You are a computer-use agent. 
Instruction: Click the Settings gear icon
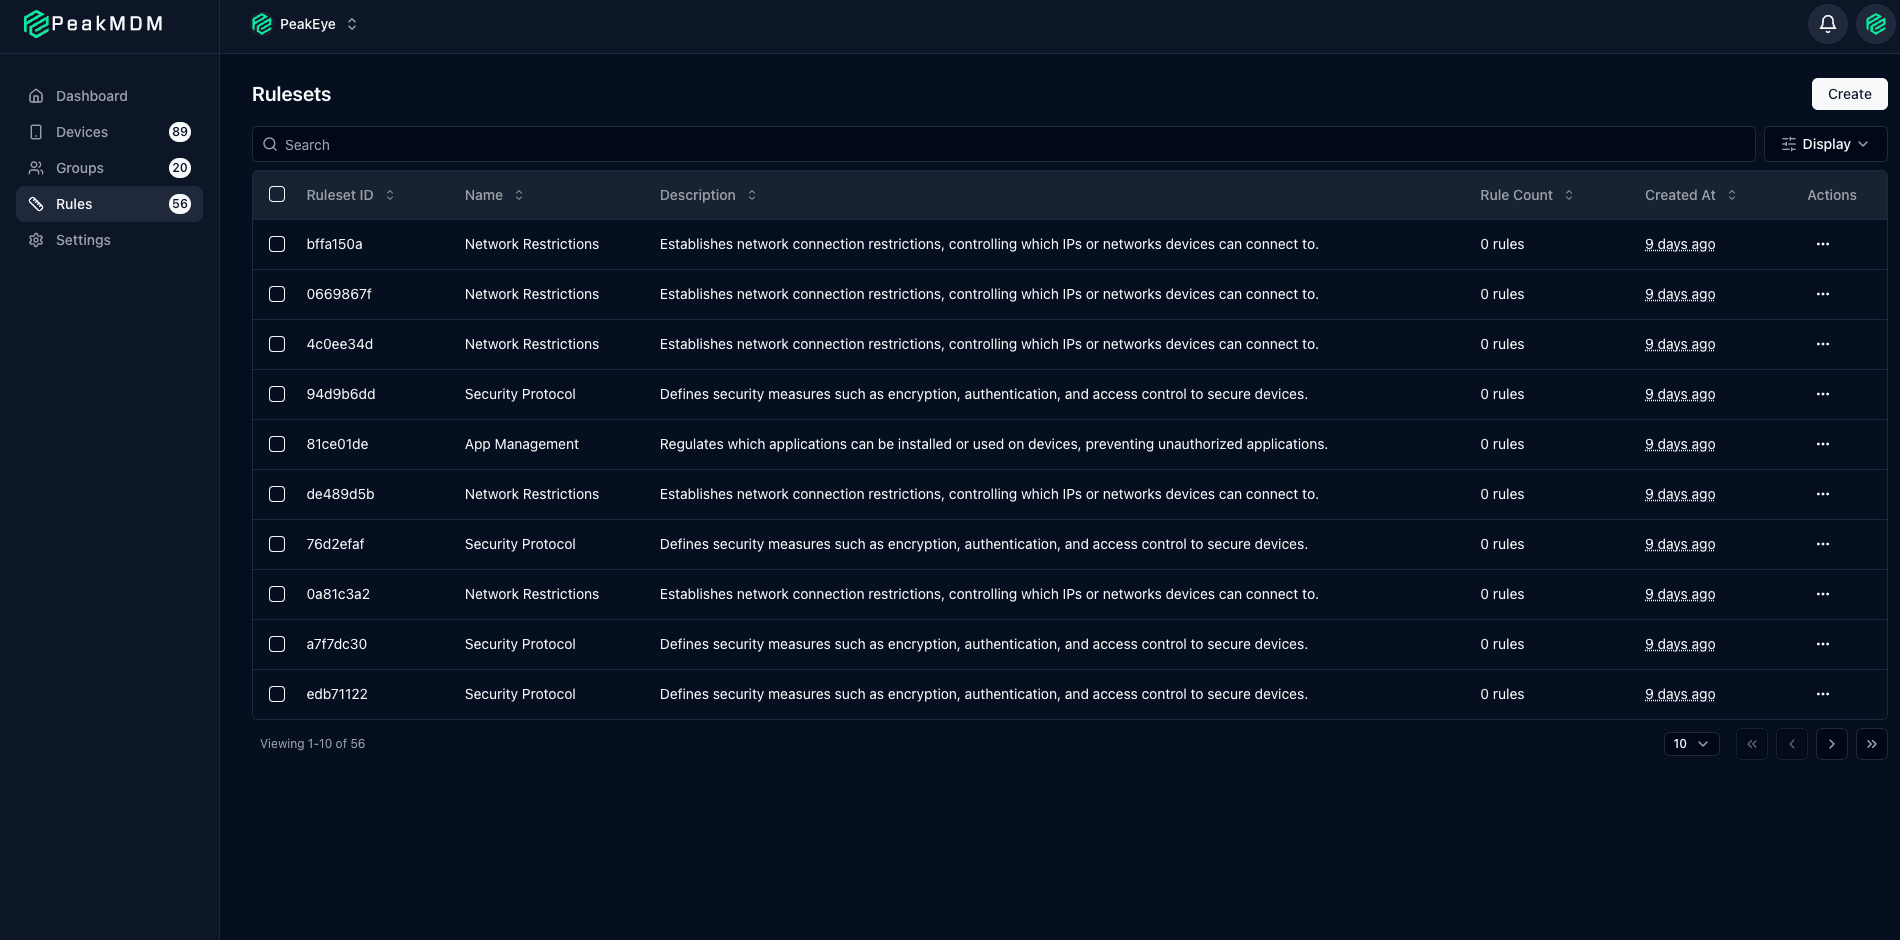(36, 240)
